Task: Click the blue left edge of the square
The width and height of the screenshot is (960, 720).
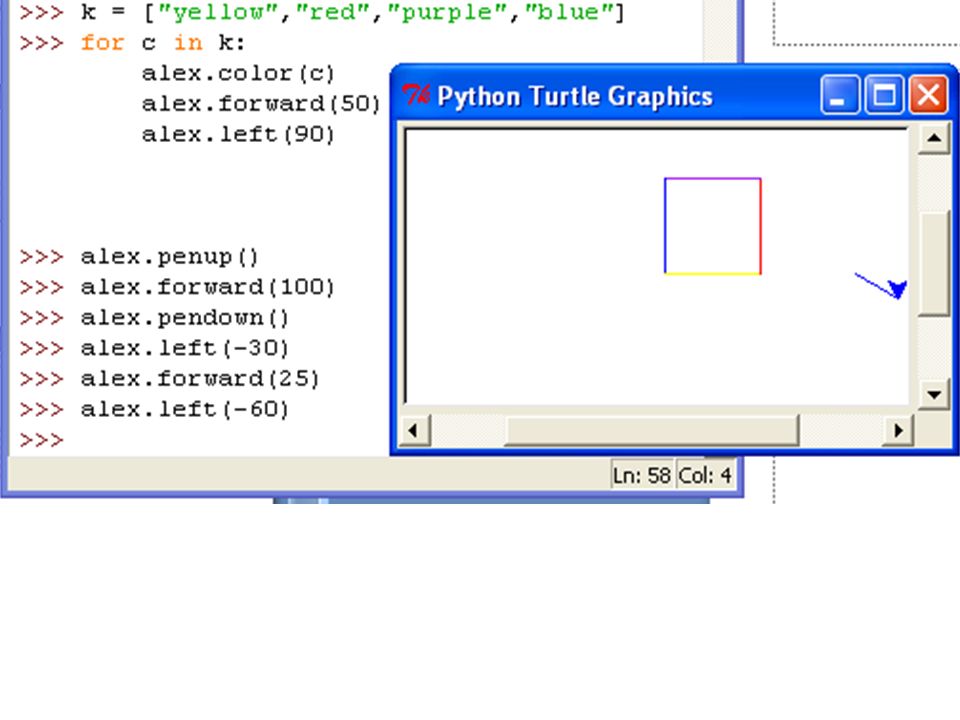Action: (x=666, y=226)
